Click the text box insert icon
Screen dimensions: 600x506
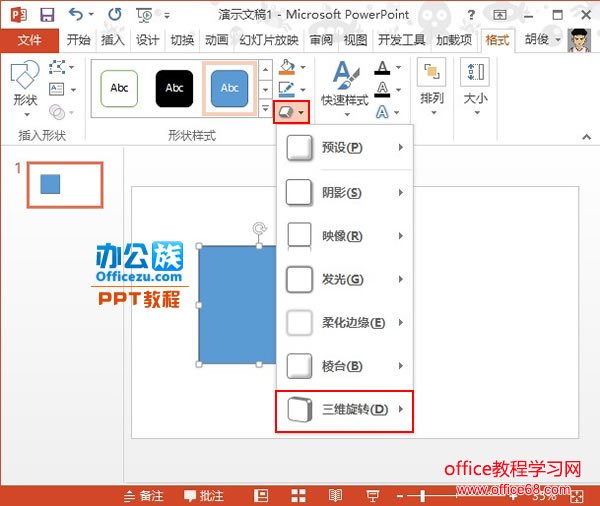point(57,90)
